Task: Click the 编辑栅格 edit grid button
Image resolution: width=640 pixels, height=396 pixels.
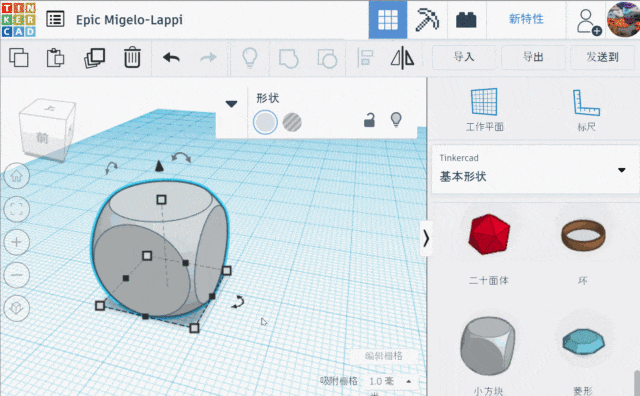Action: coord(384,356)
